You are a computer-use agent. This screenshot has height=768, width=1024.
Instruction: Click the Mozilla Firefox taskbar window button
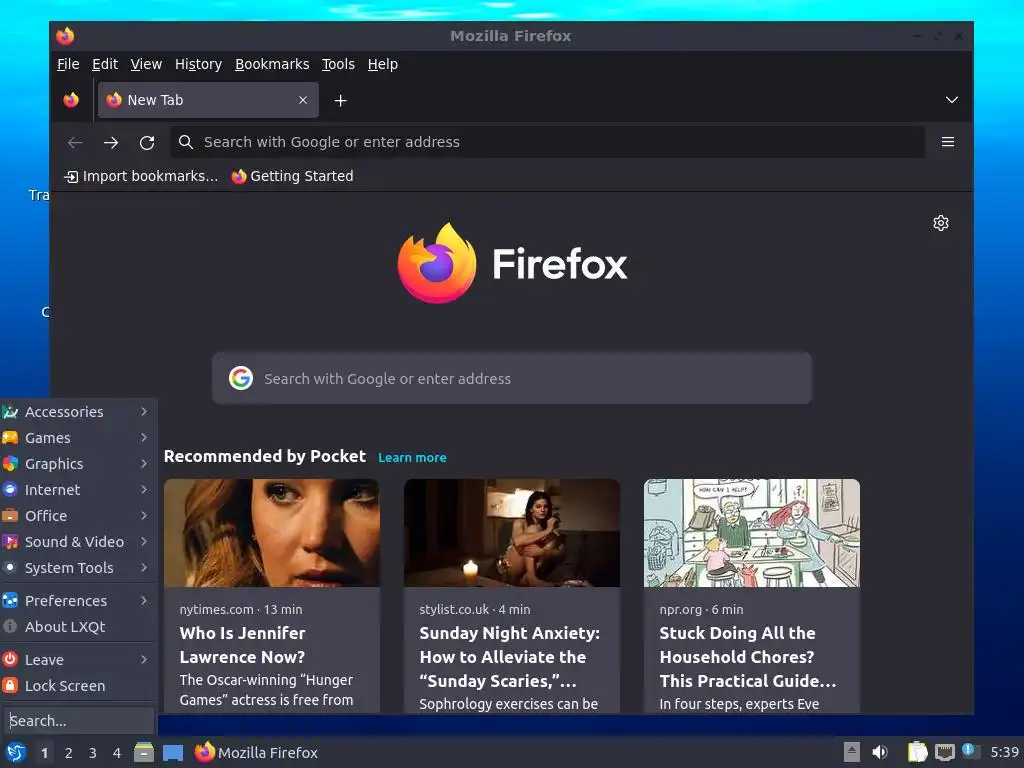(x=256, y=752)
